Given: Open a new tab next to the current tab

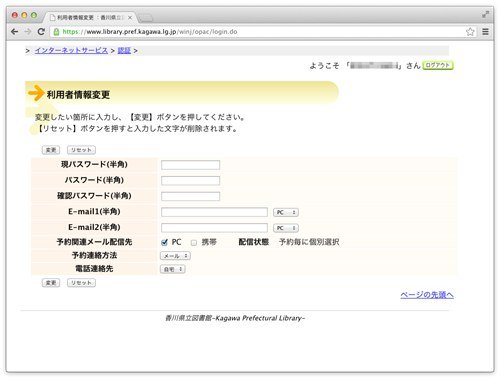Looking at the screenshot, I should 145,18.
